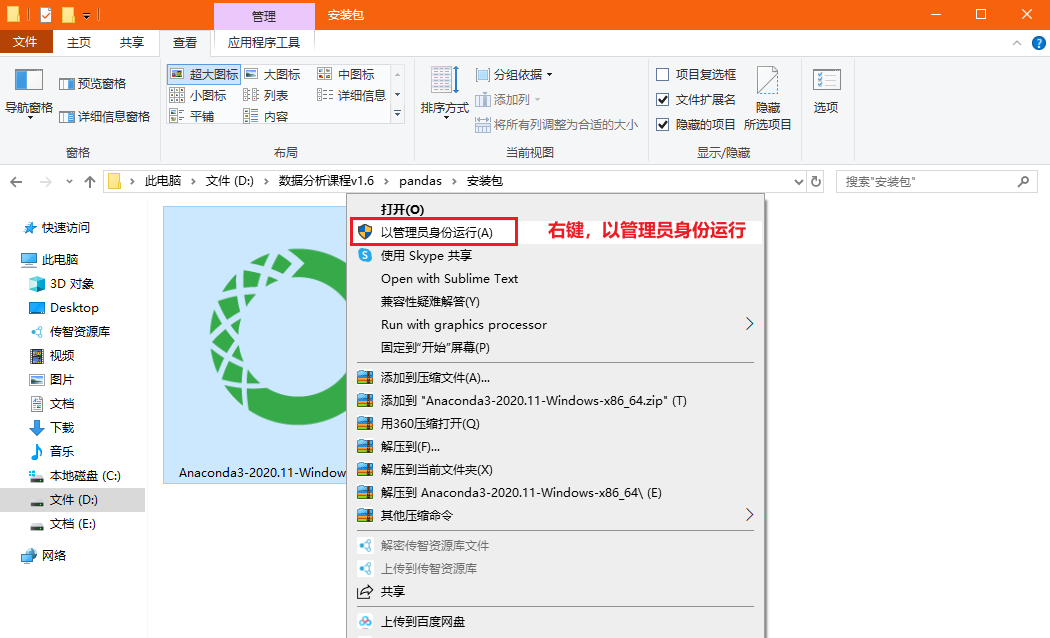Upload file to Baidu Netdisk
This screenshot has width=1050, height=638.
point(555,621)
